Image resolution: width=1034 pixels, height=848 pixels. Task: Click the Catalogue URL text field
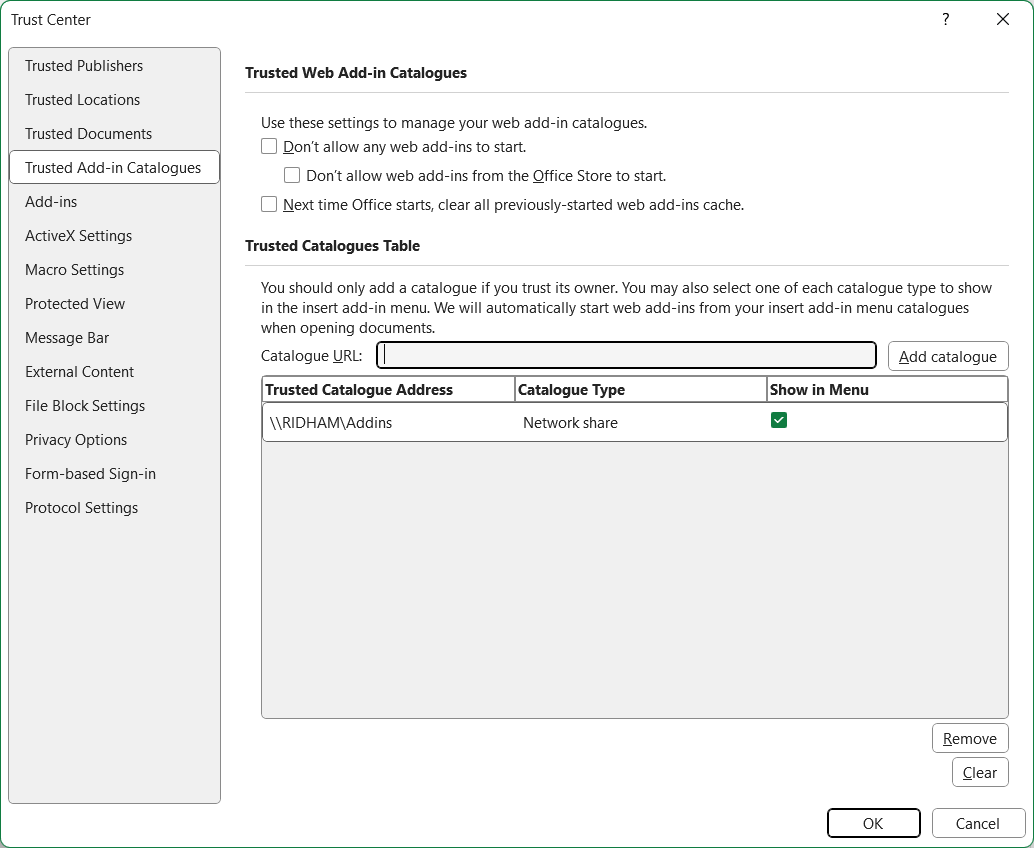[x=626, y=356]
